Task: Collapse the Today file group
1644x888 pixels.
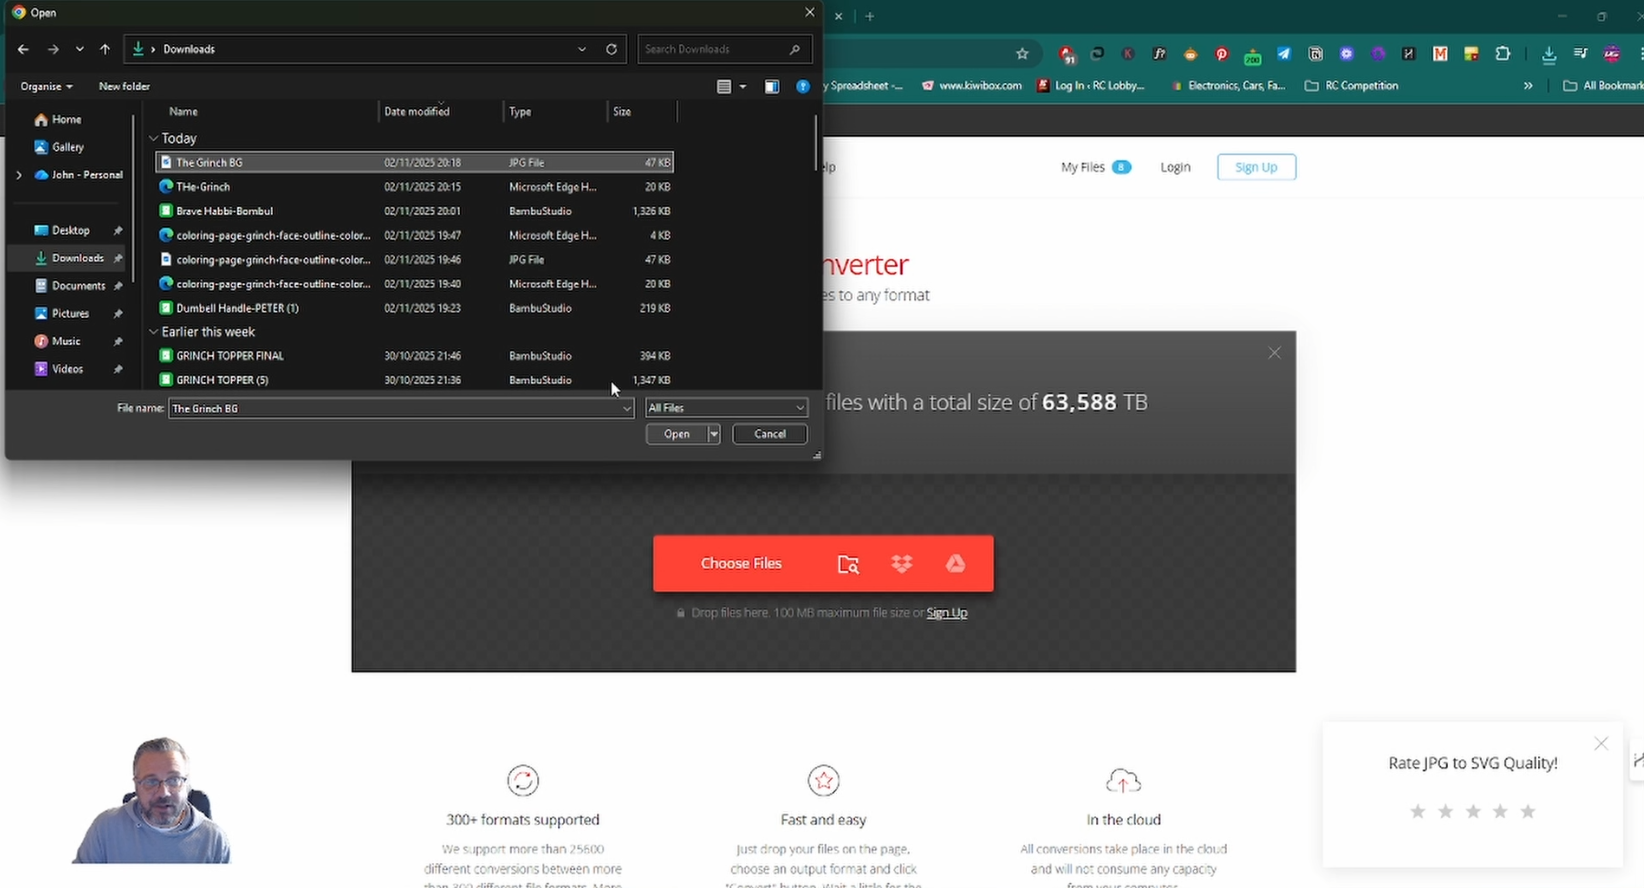Action: [153, 138]
